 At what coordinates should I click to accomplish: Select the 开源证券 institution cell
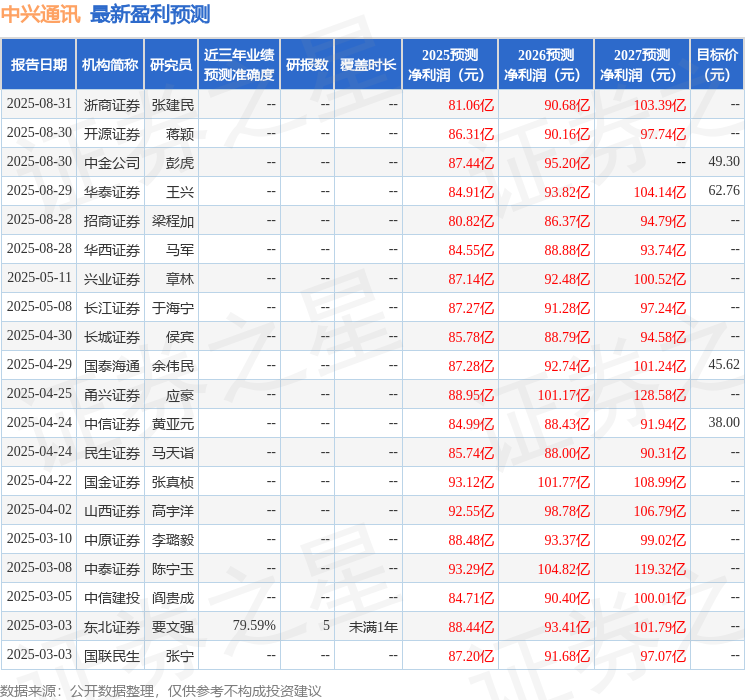(112, 134)
